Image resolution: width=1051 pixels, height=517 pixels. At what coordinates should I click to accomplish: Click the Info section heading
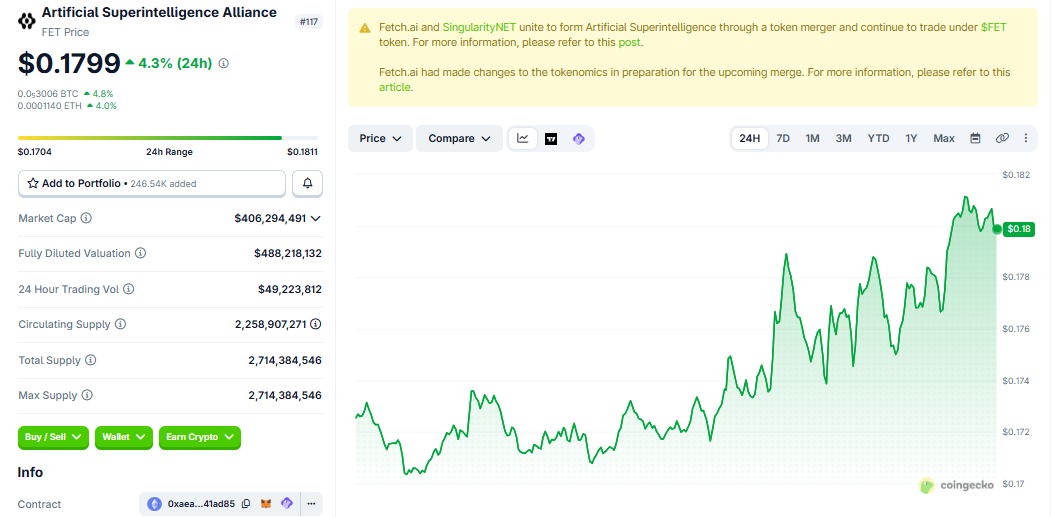click(x=30, y=472)
